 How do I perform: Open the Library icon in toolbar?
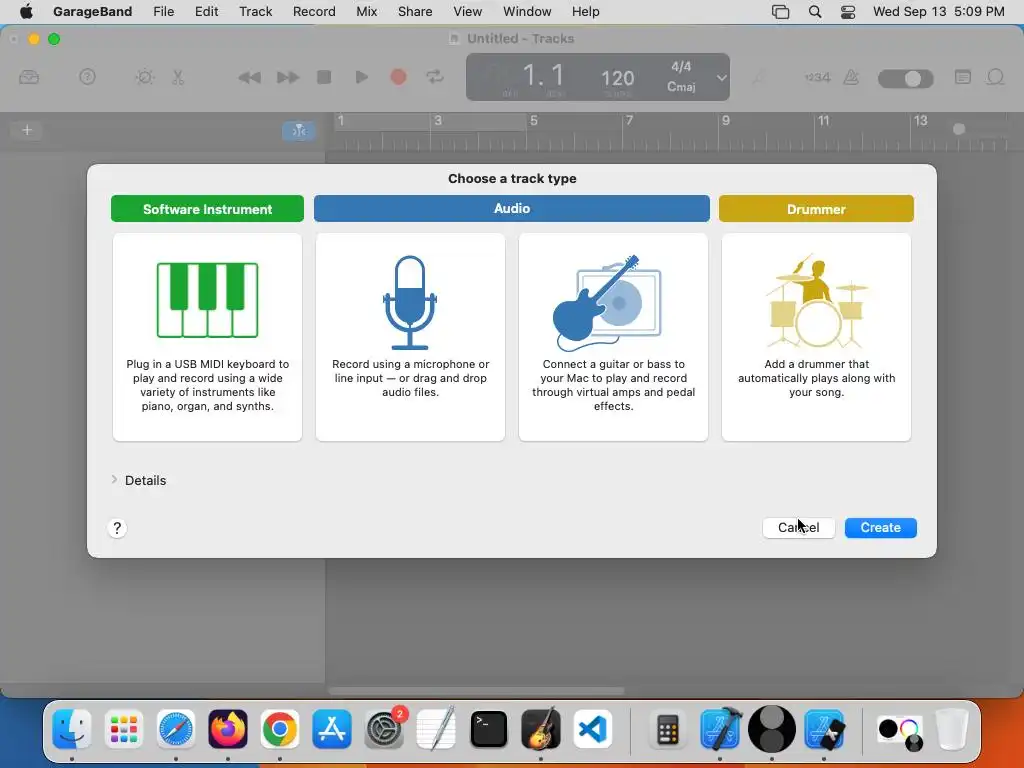(x=29, y=77)
